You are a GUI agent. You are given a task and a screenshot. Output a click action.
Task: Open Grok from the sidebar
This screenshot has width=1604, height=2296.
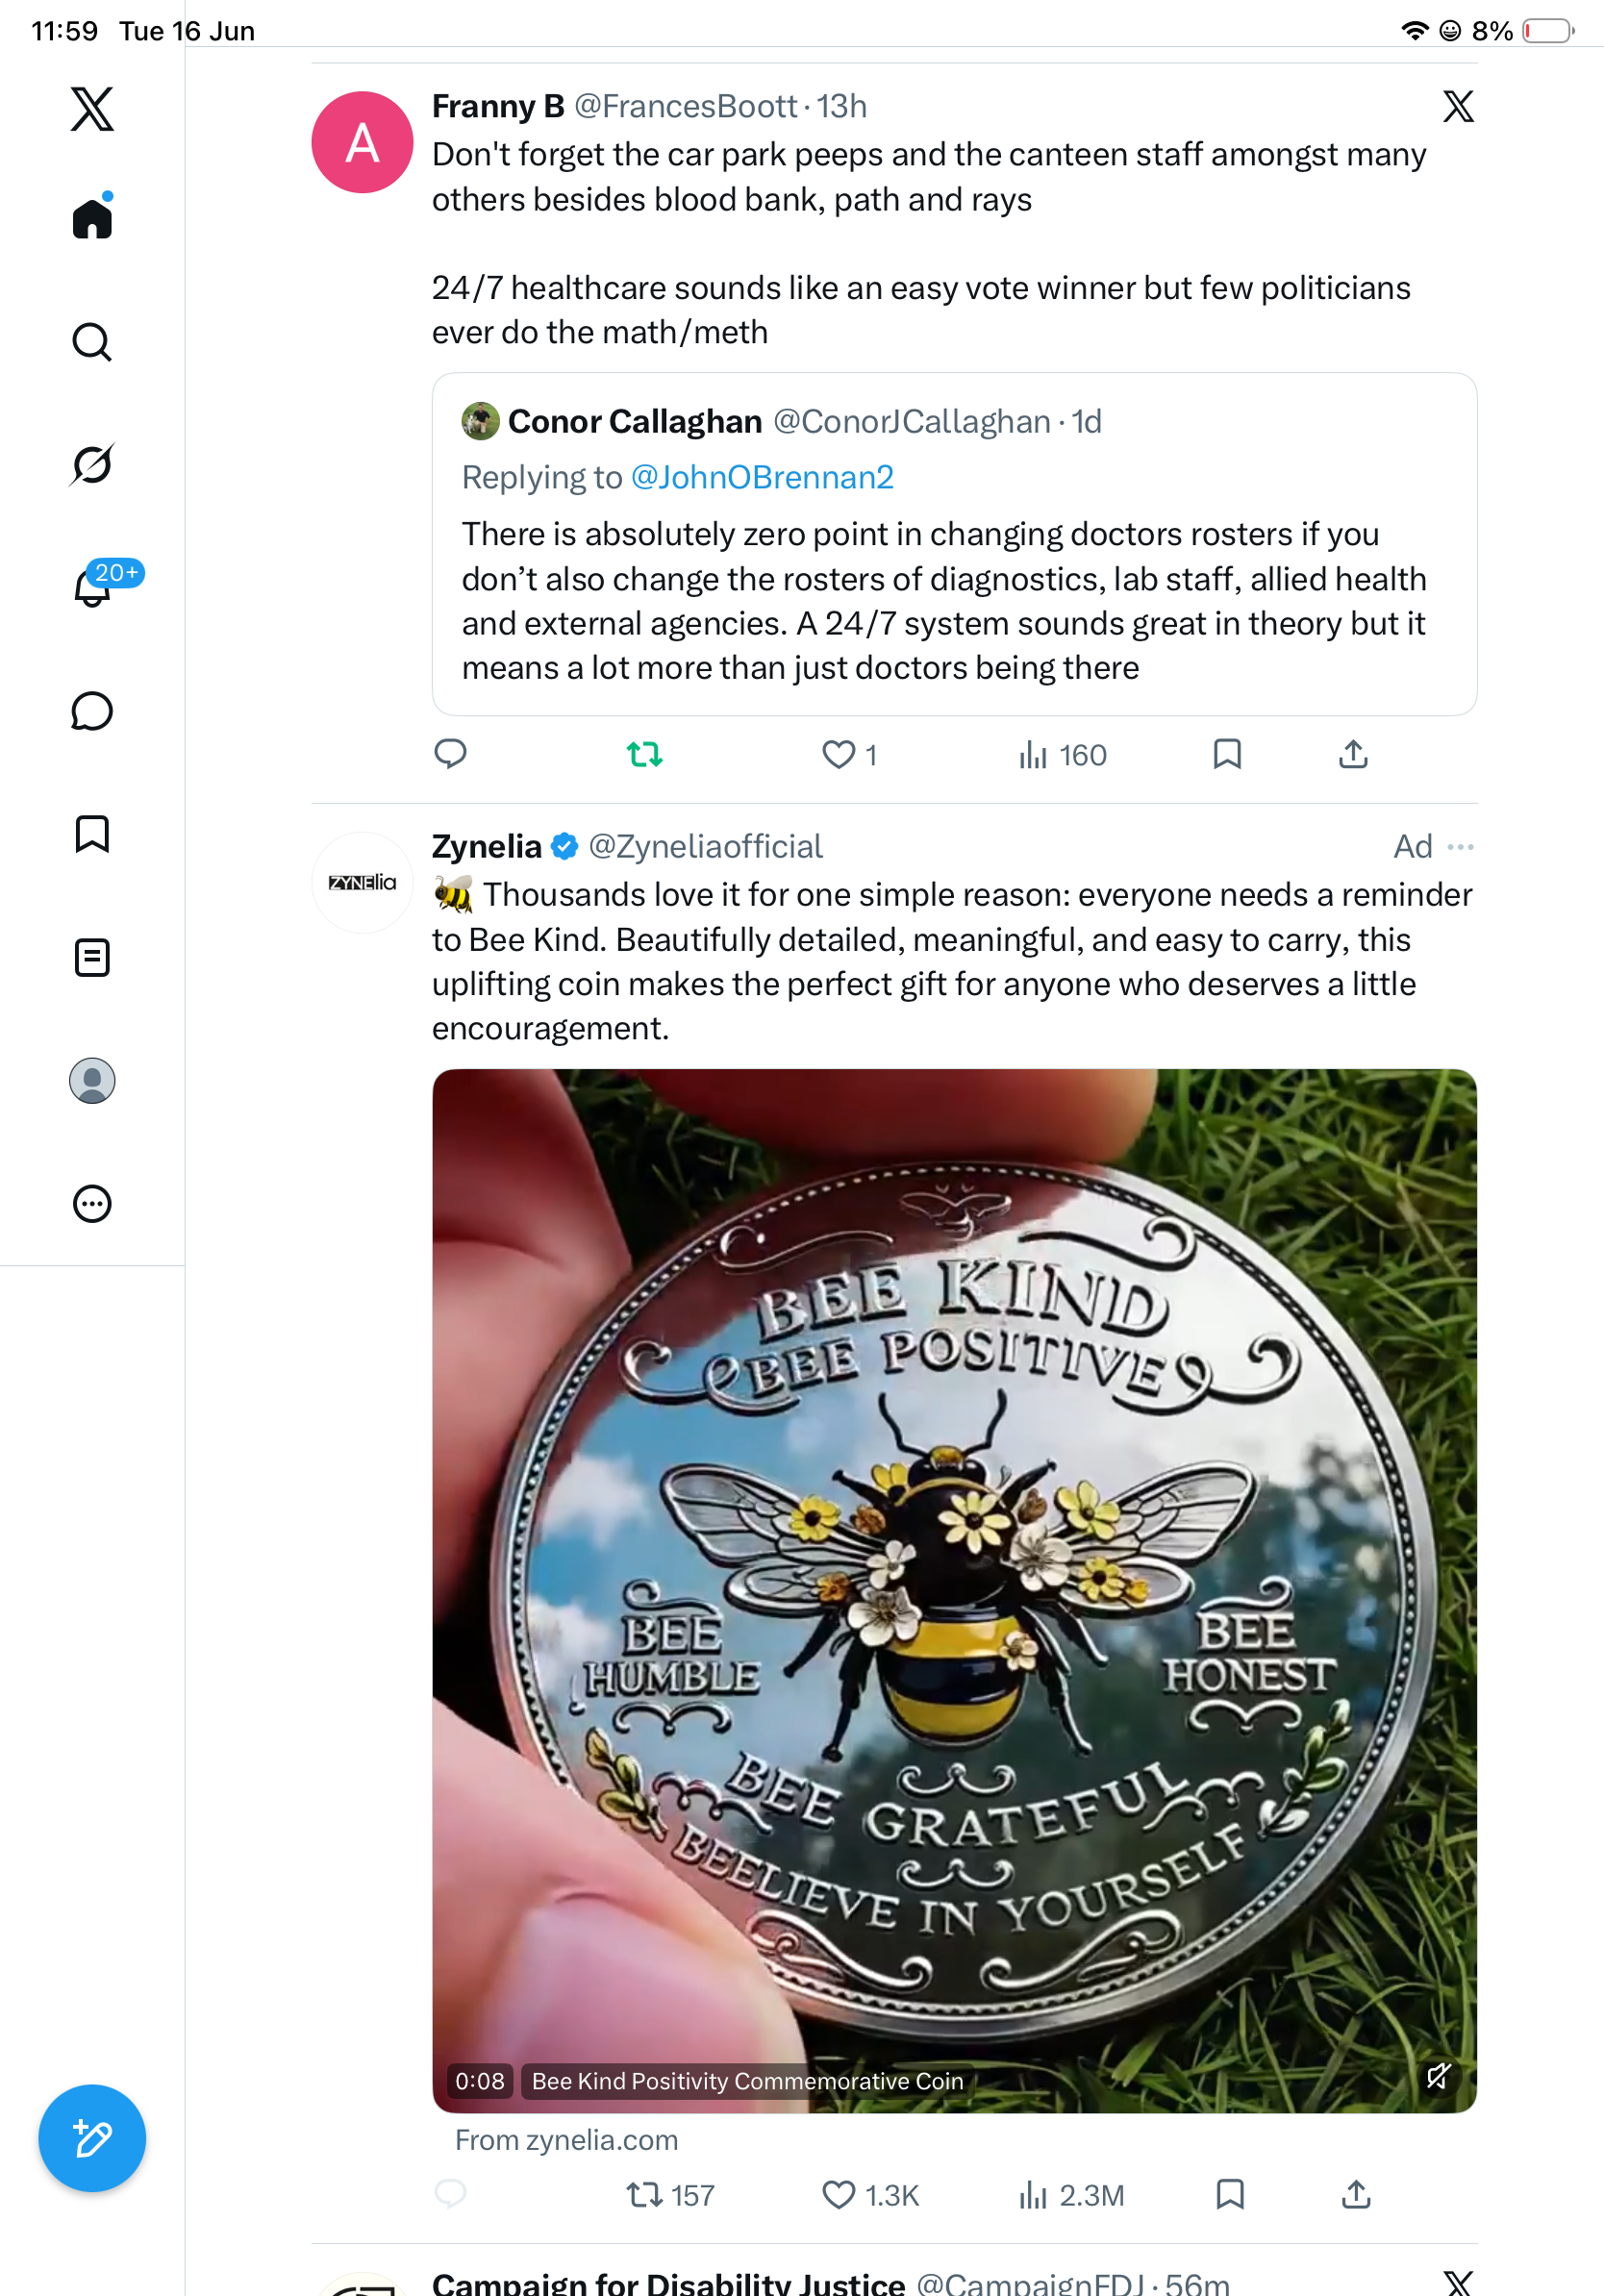coord(92,464)
